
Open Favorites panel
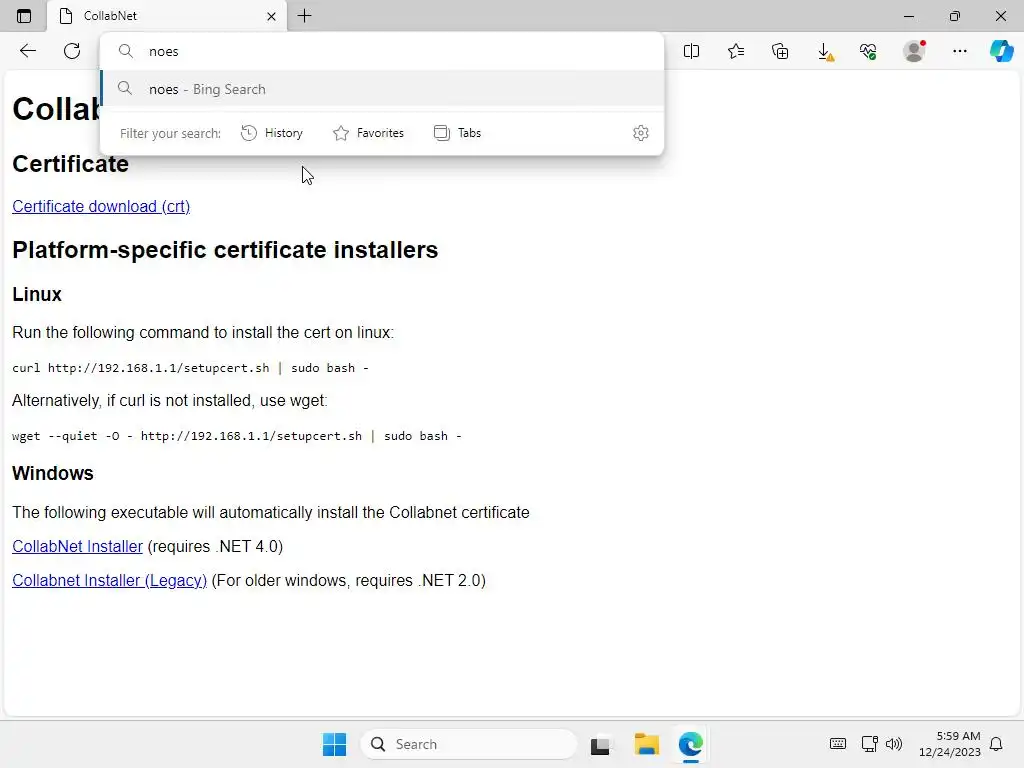tap(736, 51)
